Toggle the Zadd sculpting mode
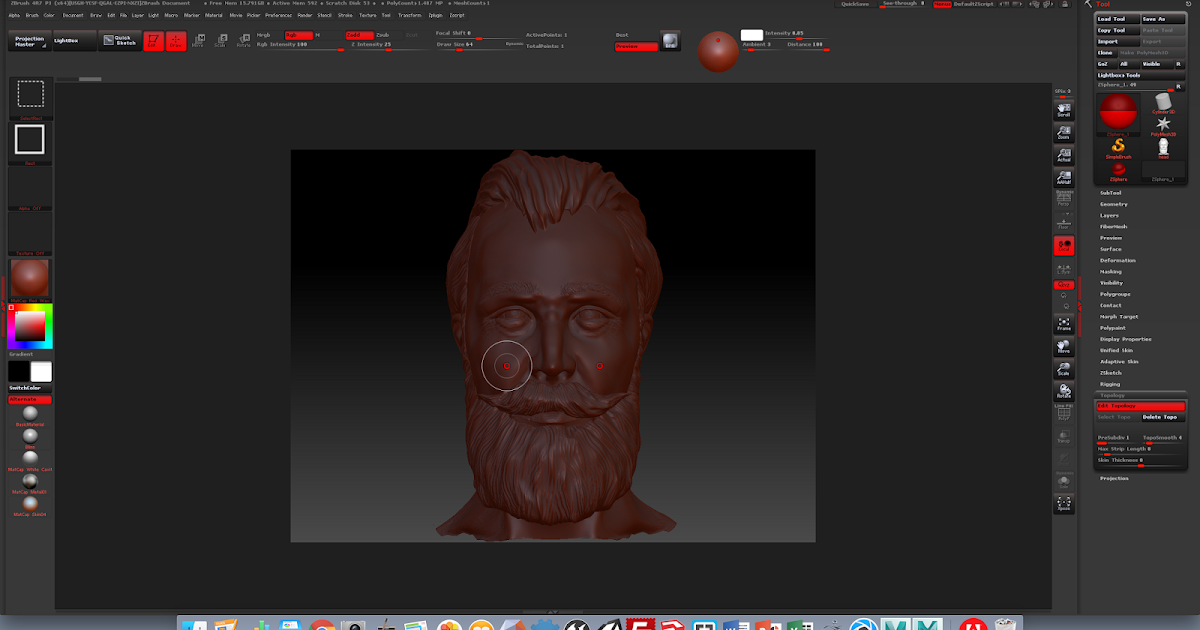 (362, 35)
